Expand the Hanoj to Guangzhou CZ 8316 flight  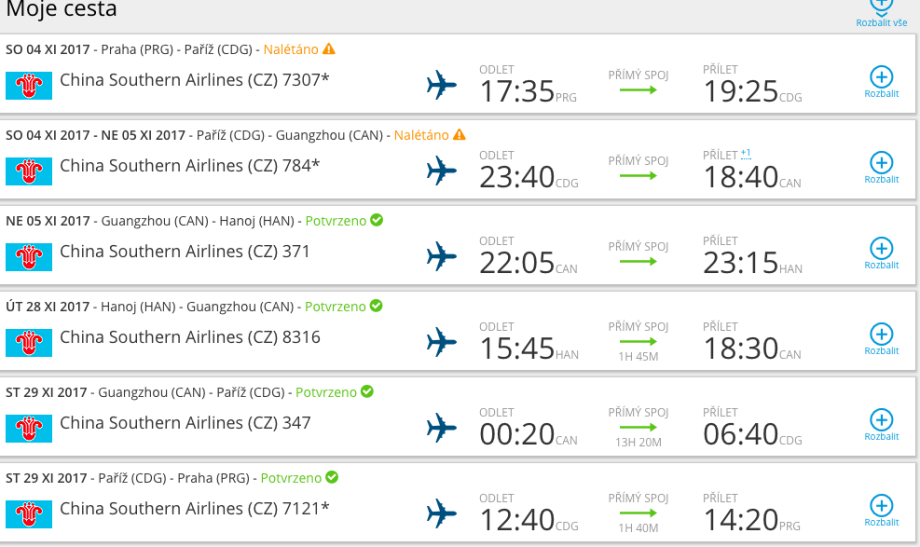881,338
